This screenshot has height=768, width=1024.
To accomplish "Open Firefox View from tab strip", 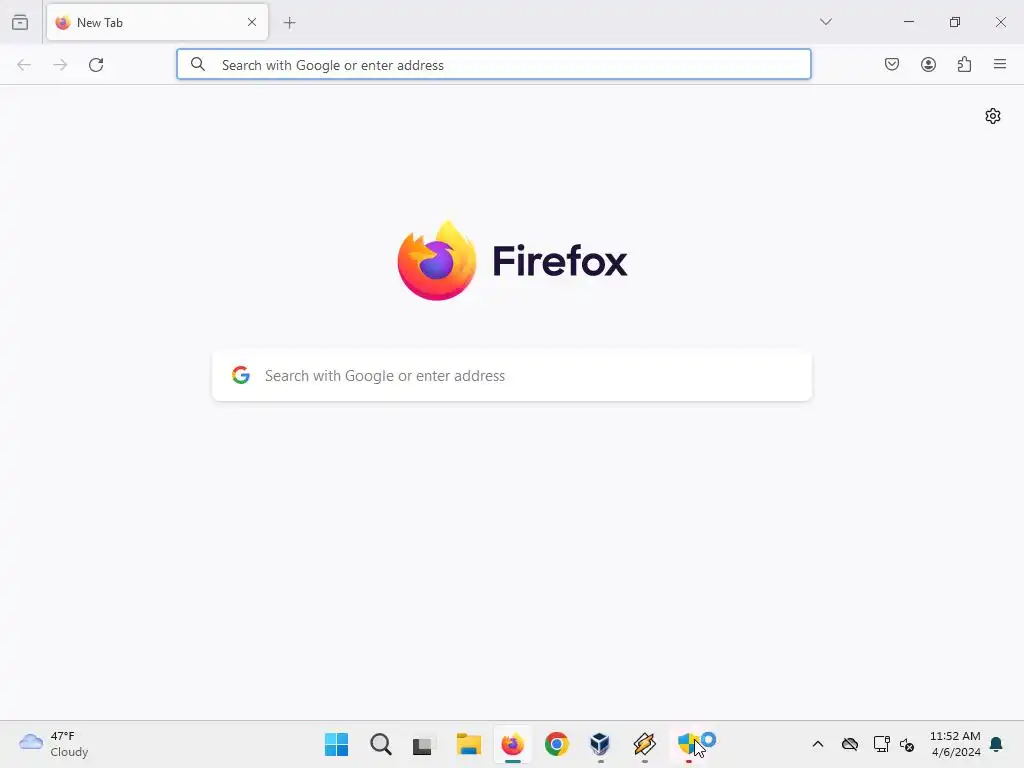I will click(x=20, y=22).
